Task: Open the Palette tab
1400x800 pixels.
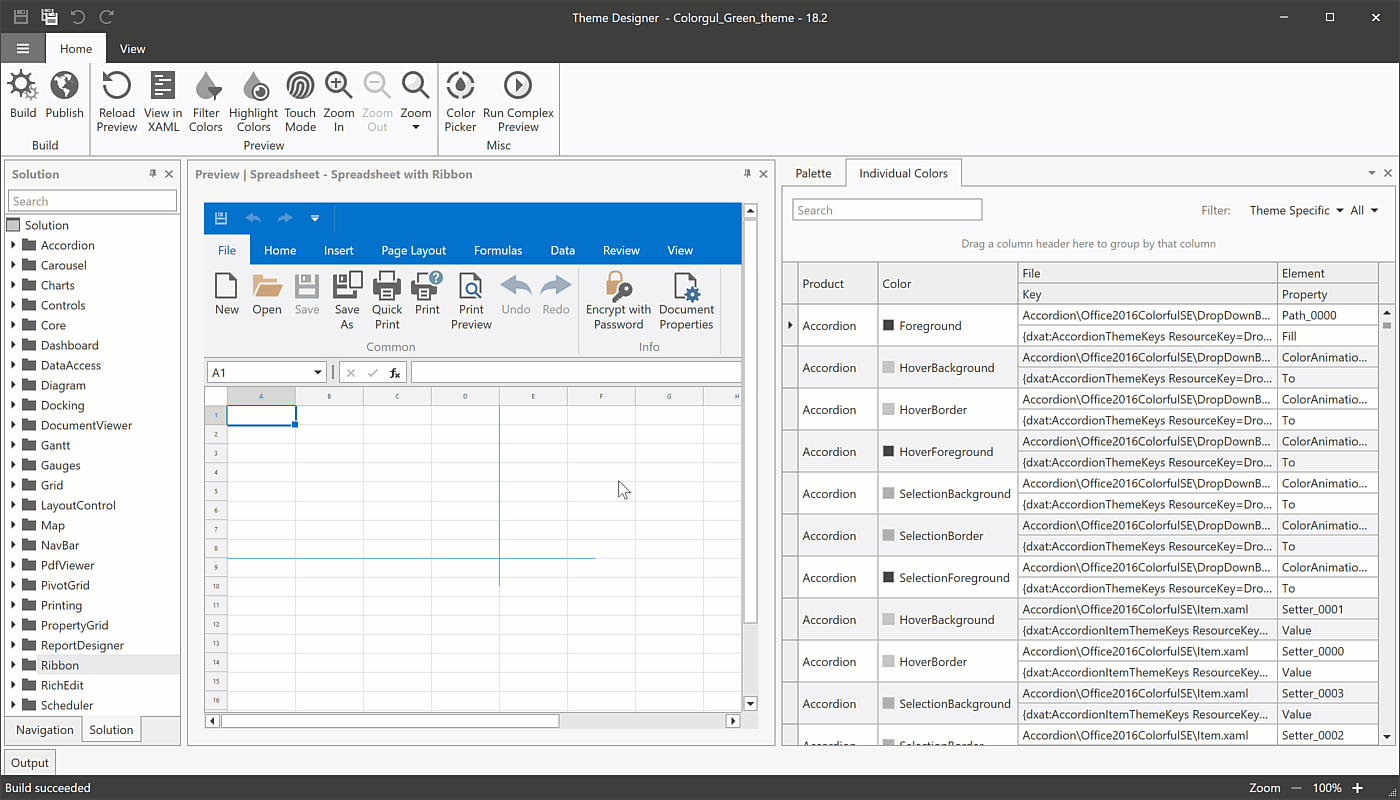Action: pyautogui.click(x=813, y=172)
